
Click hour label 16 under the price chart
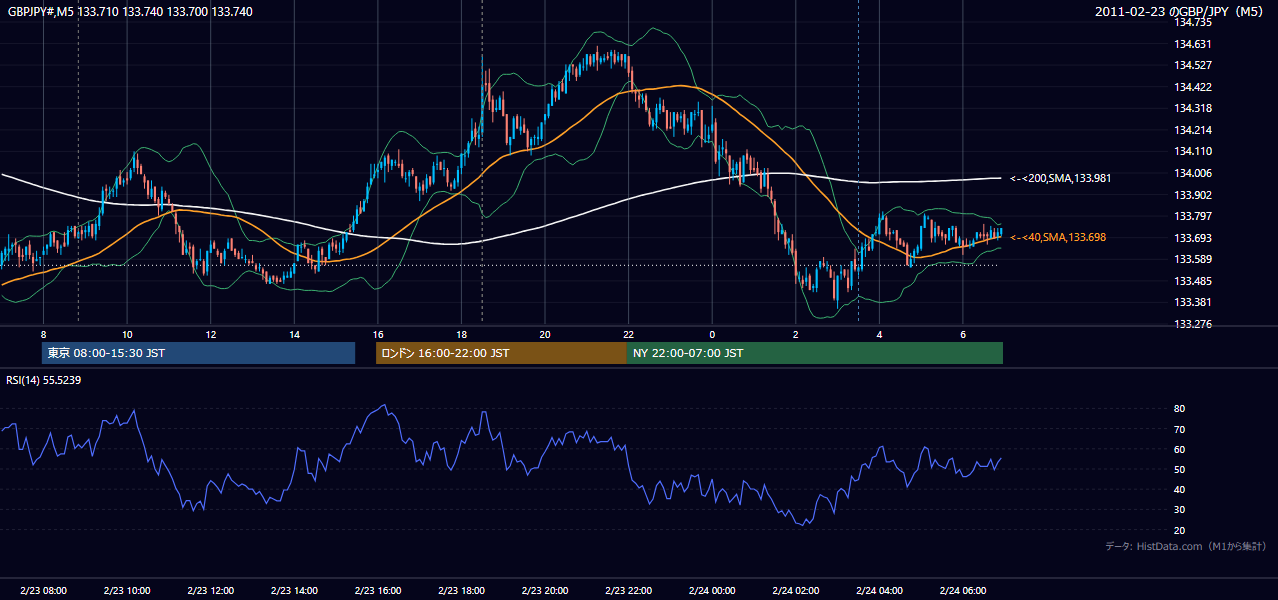pyautogui.click(x=377, y=334)
